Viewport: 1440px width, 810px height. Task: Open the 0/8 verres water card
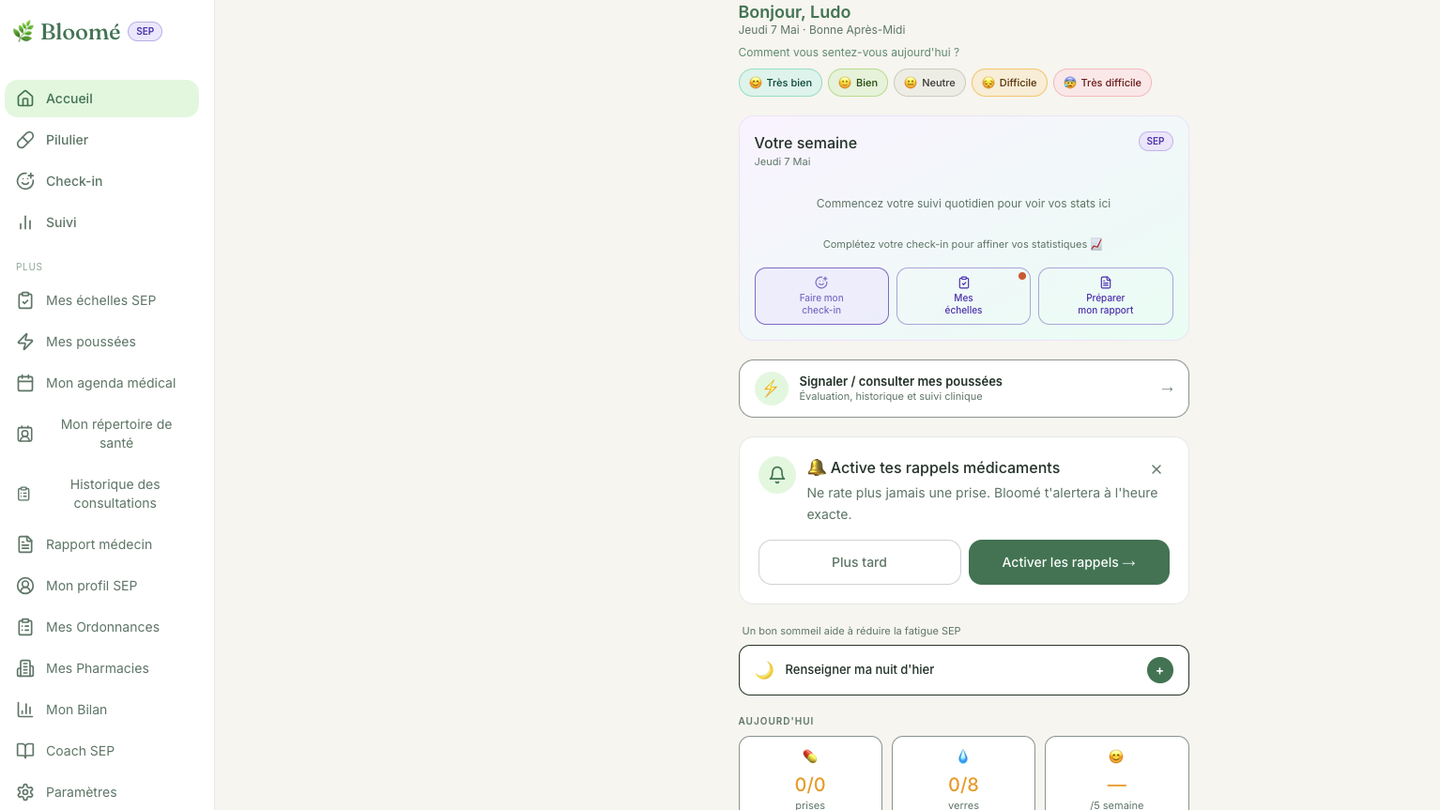point(963,774)
